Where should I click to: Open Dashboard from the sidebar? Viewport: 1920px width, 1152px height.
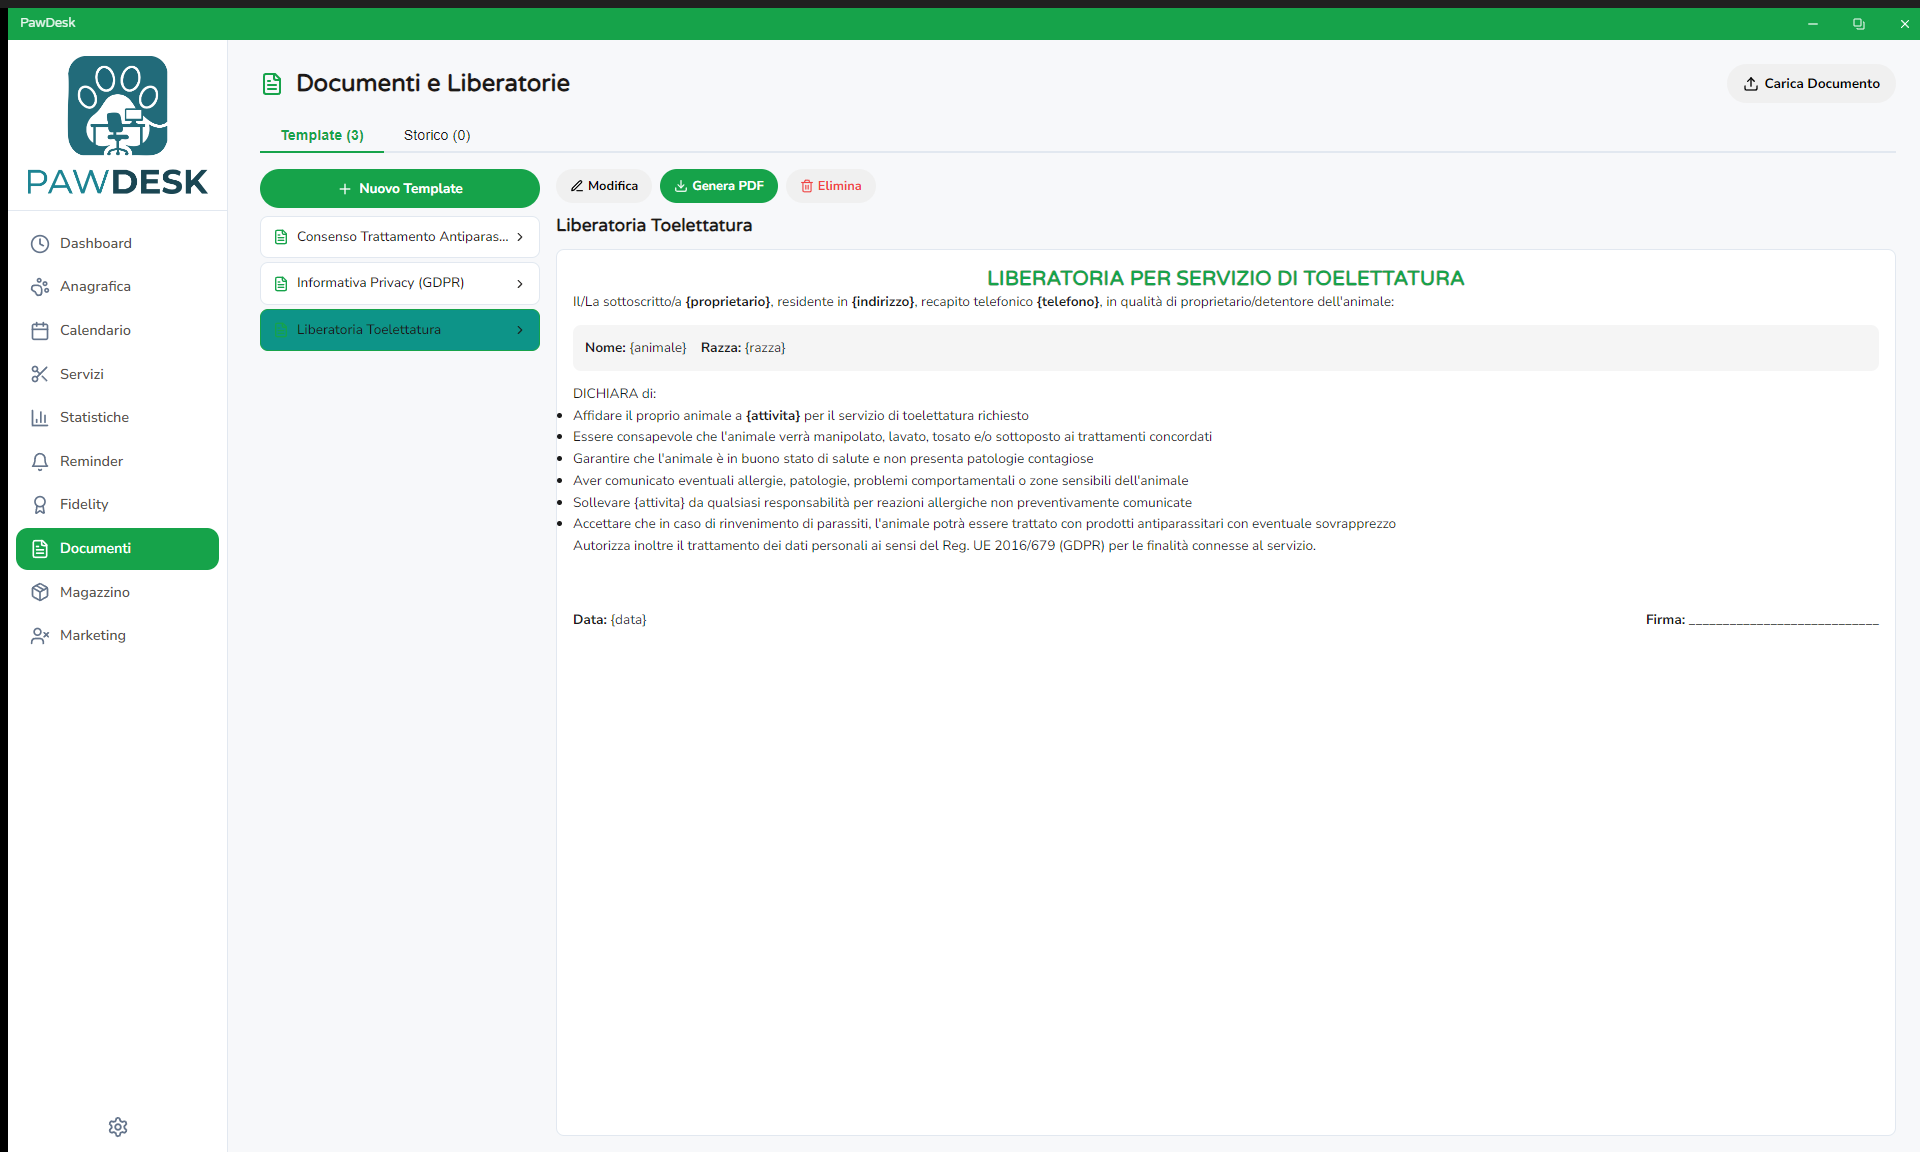(117, 244)
